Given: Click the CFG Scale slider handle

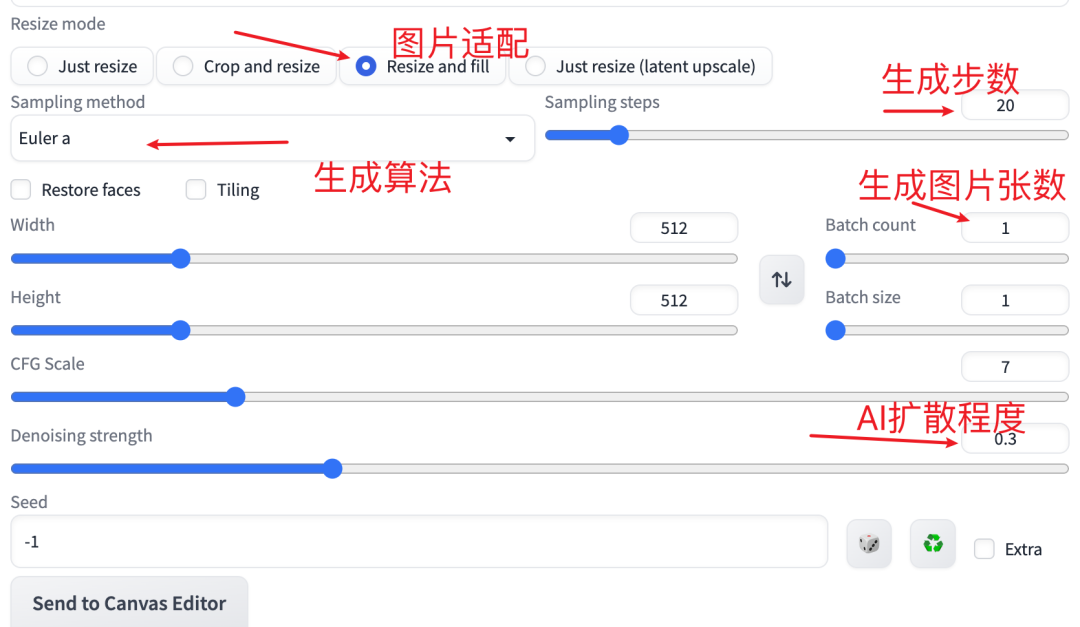Looking at the screenshot, I should [236, 397].
